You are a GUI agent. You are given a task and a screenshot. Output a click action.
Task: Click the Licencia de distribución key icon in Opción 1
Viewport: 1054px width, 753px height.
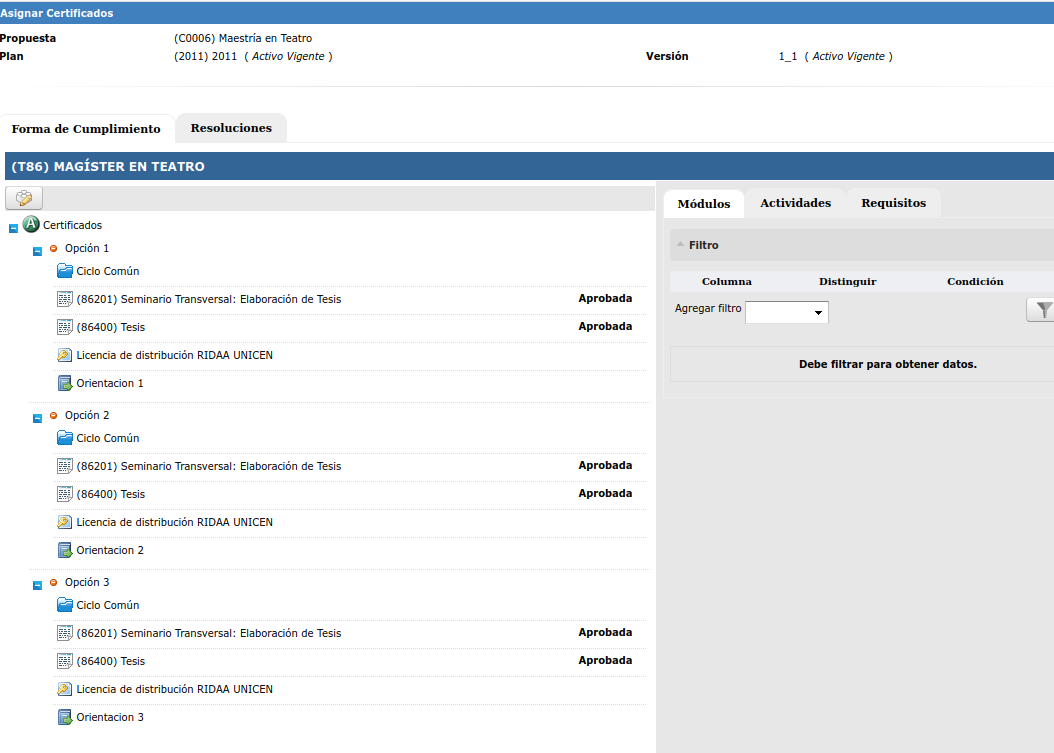[x=65, y=355]
